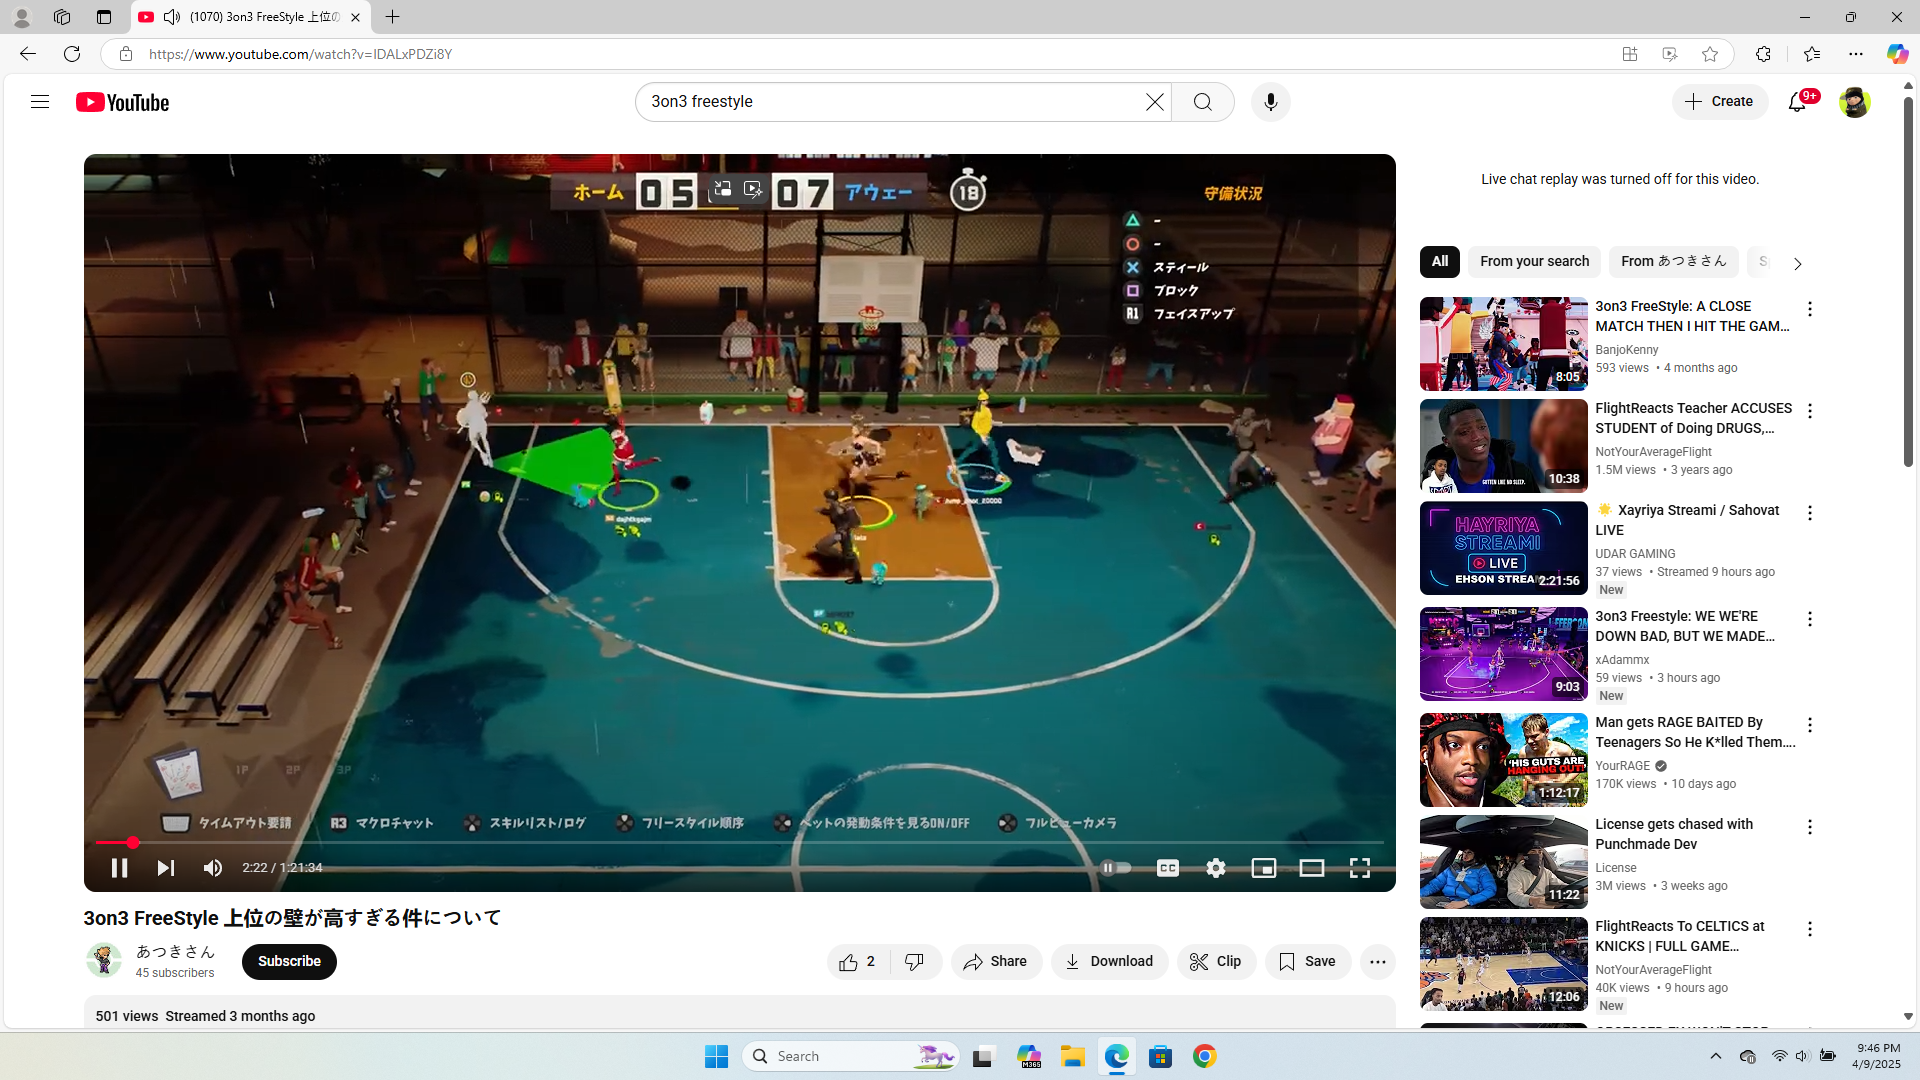Mute the video player volume
The height and width of the screenshot is (1080, 1920).
point(213,868)
